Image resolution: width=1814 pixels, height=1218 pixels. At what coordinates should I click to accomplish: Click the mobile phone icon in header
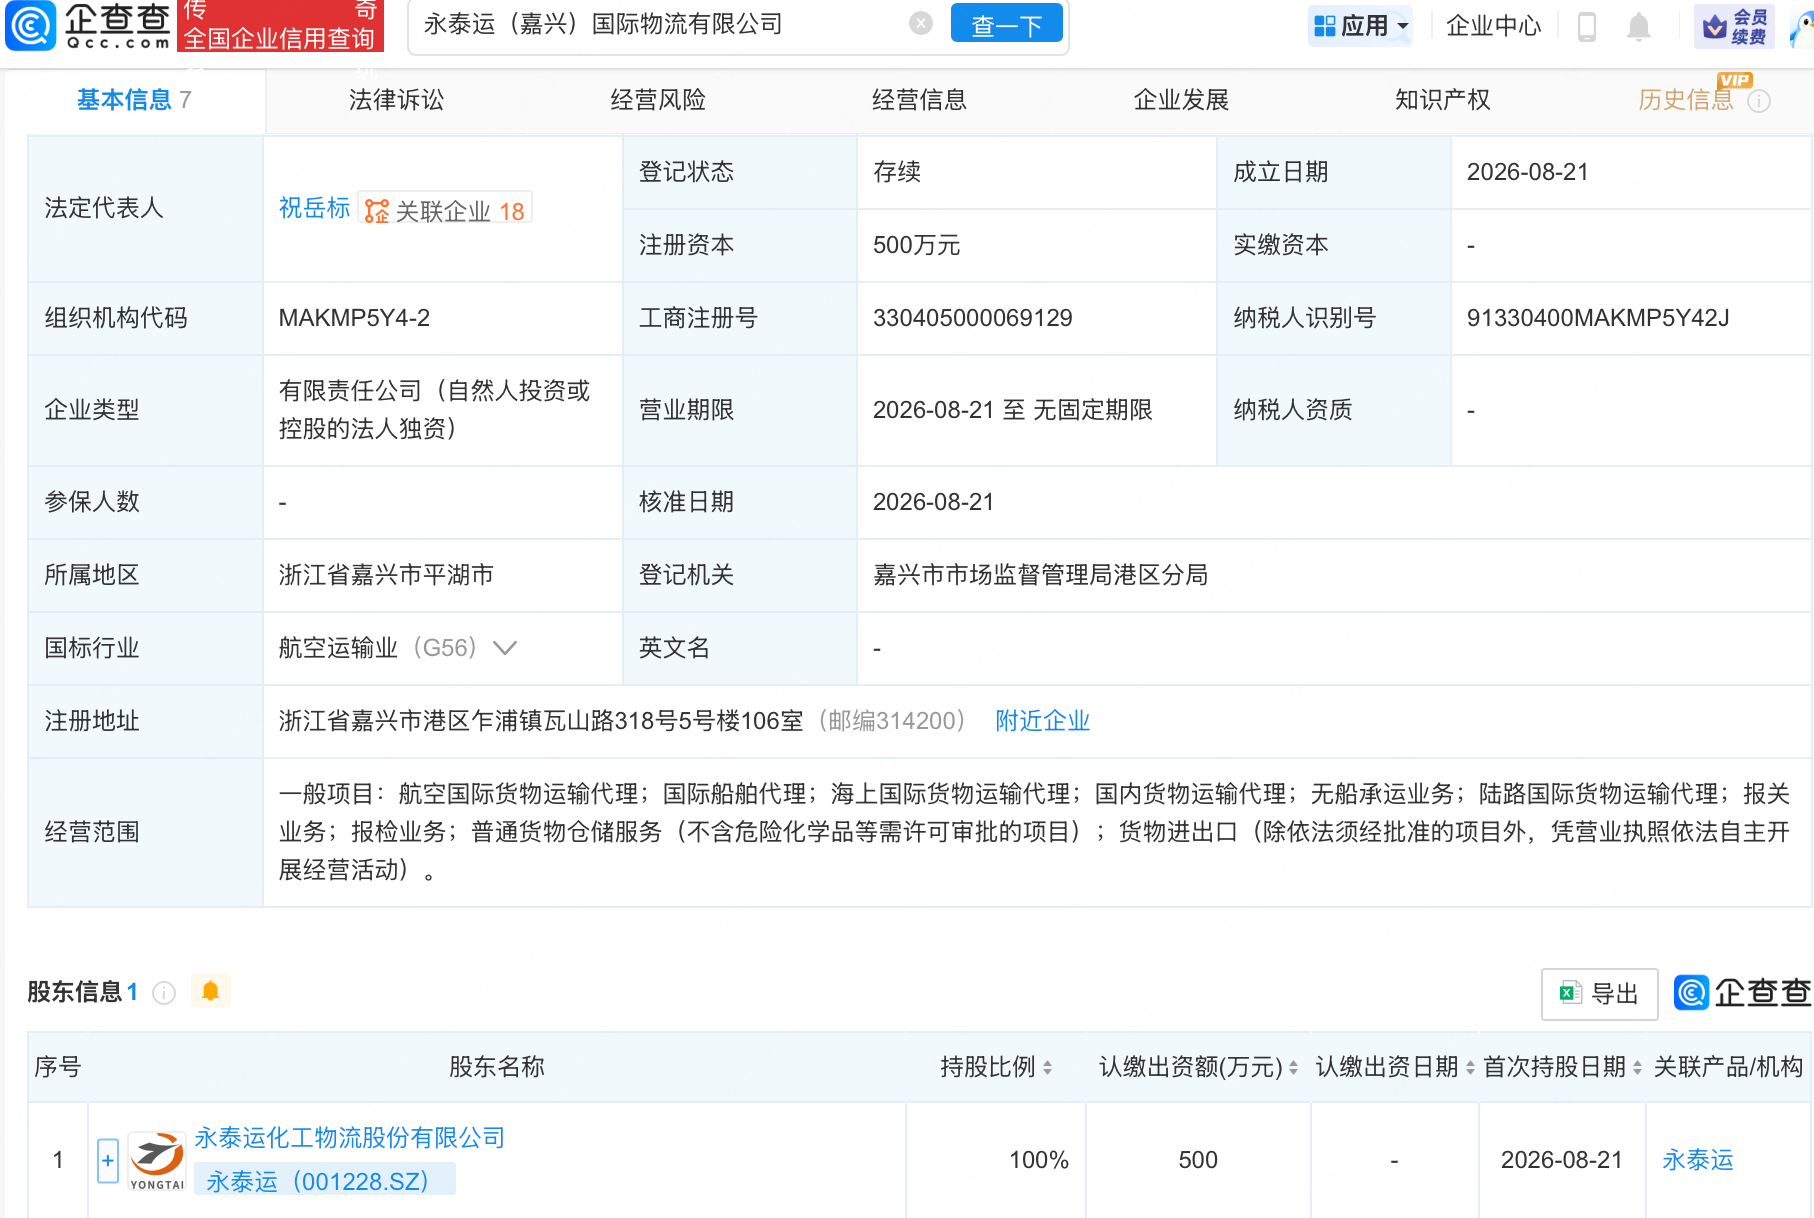point(1586,26)
